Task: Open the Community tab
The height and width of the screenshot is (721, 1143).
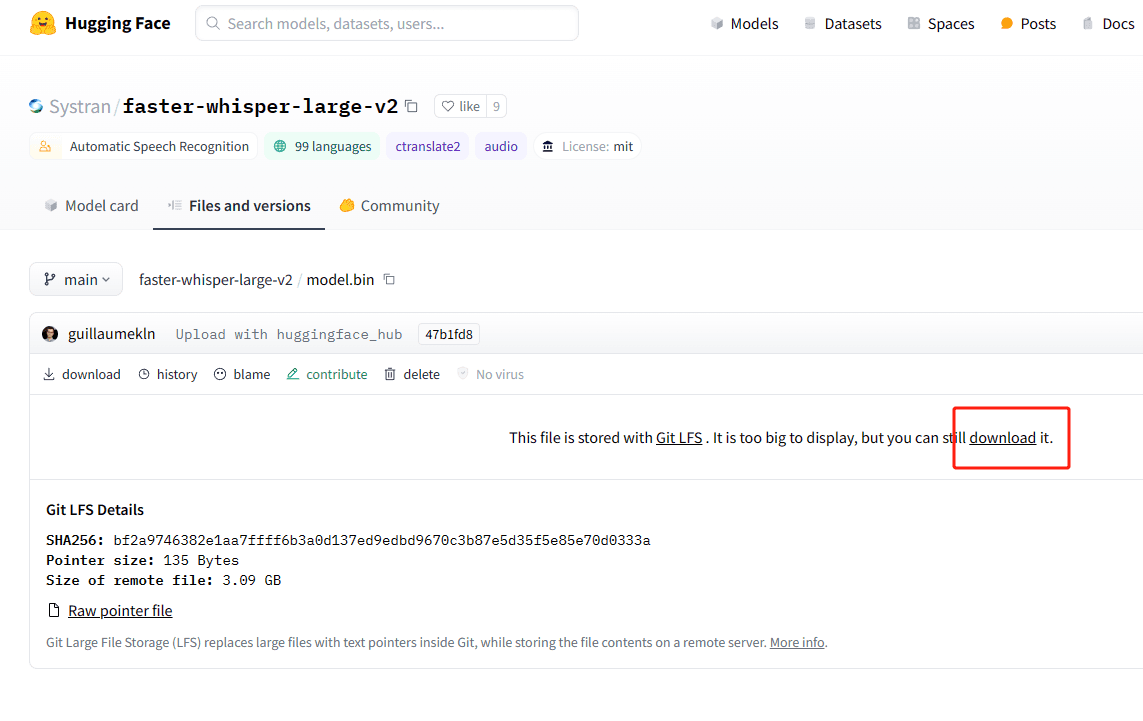Action: 389,205
